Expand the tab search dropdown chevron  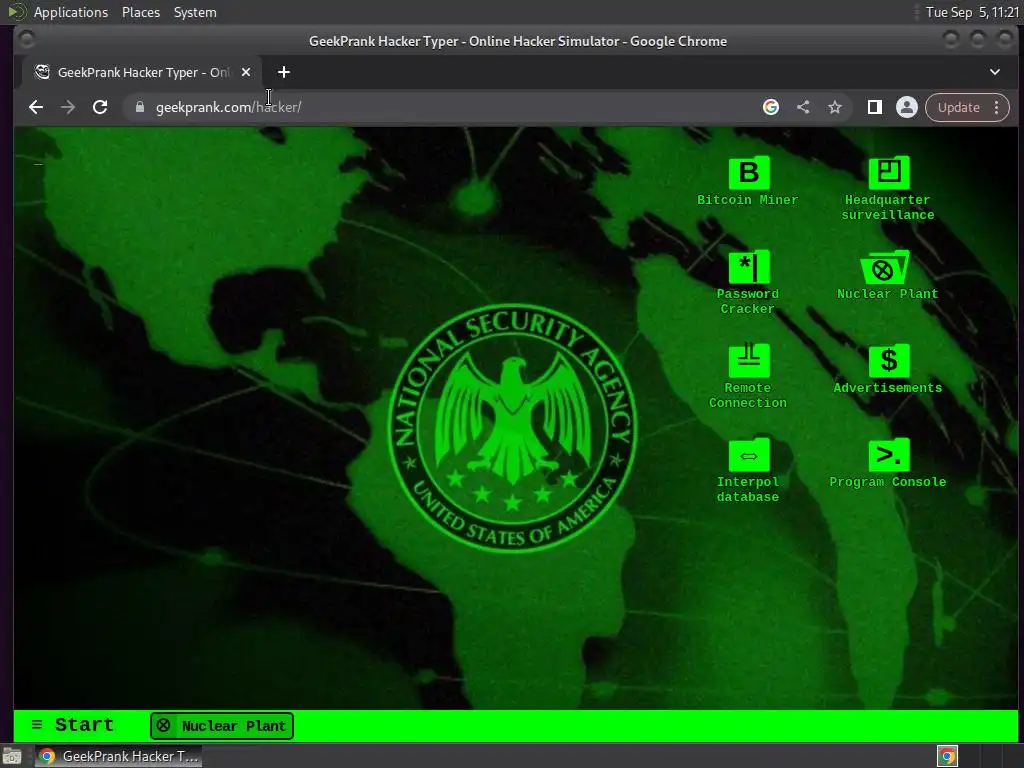pos(995,72)
